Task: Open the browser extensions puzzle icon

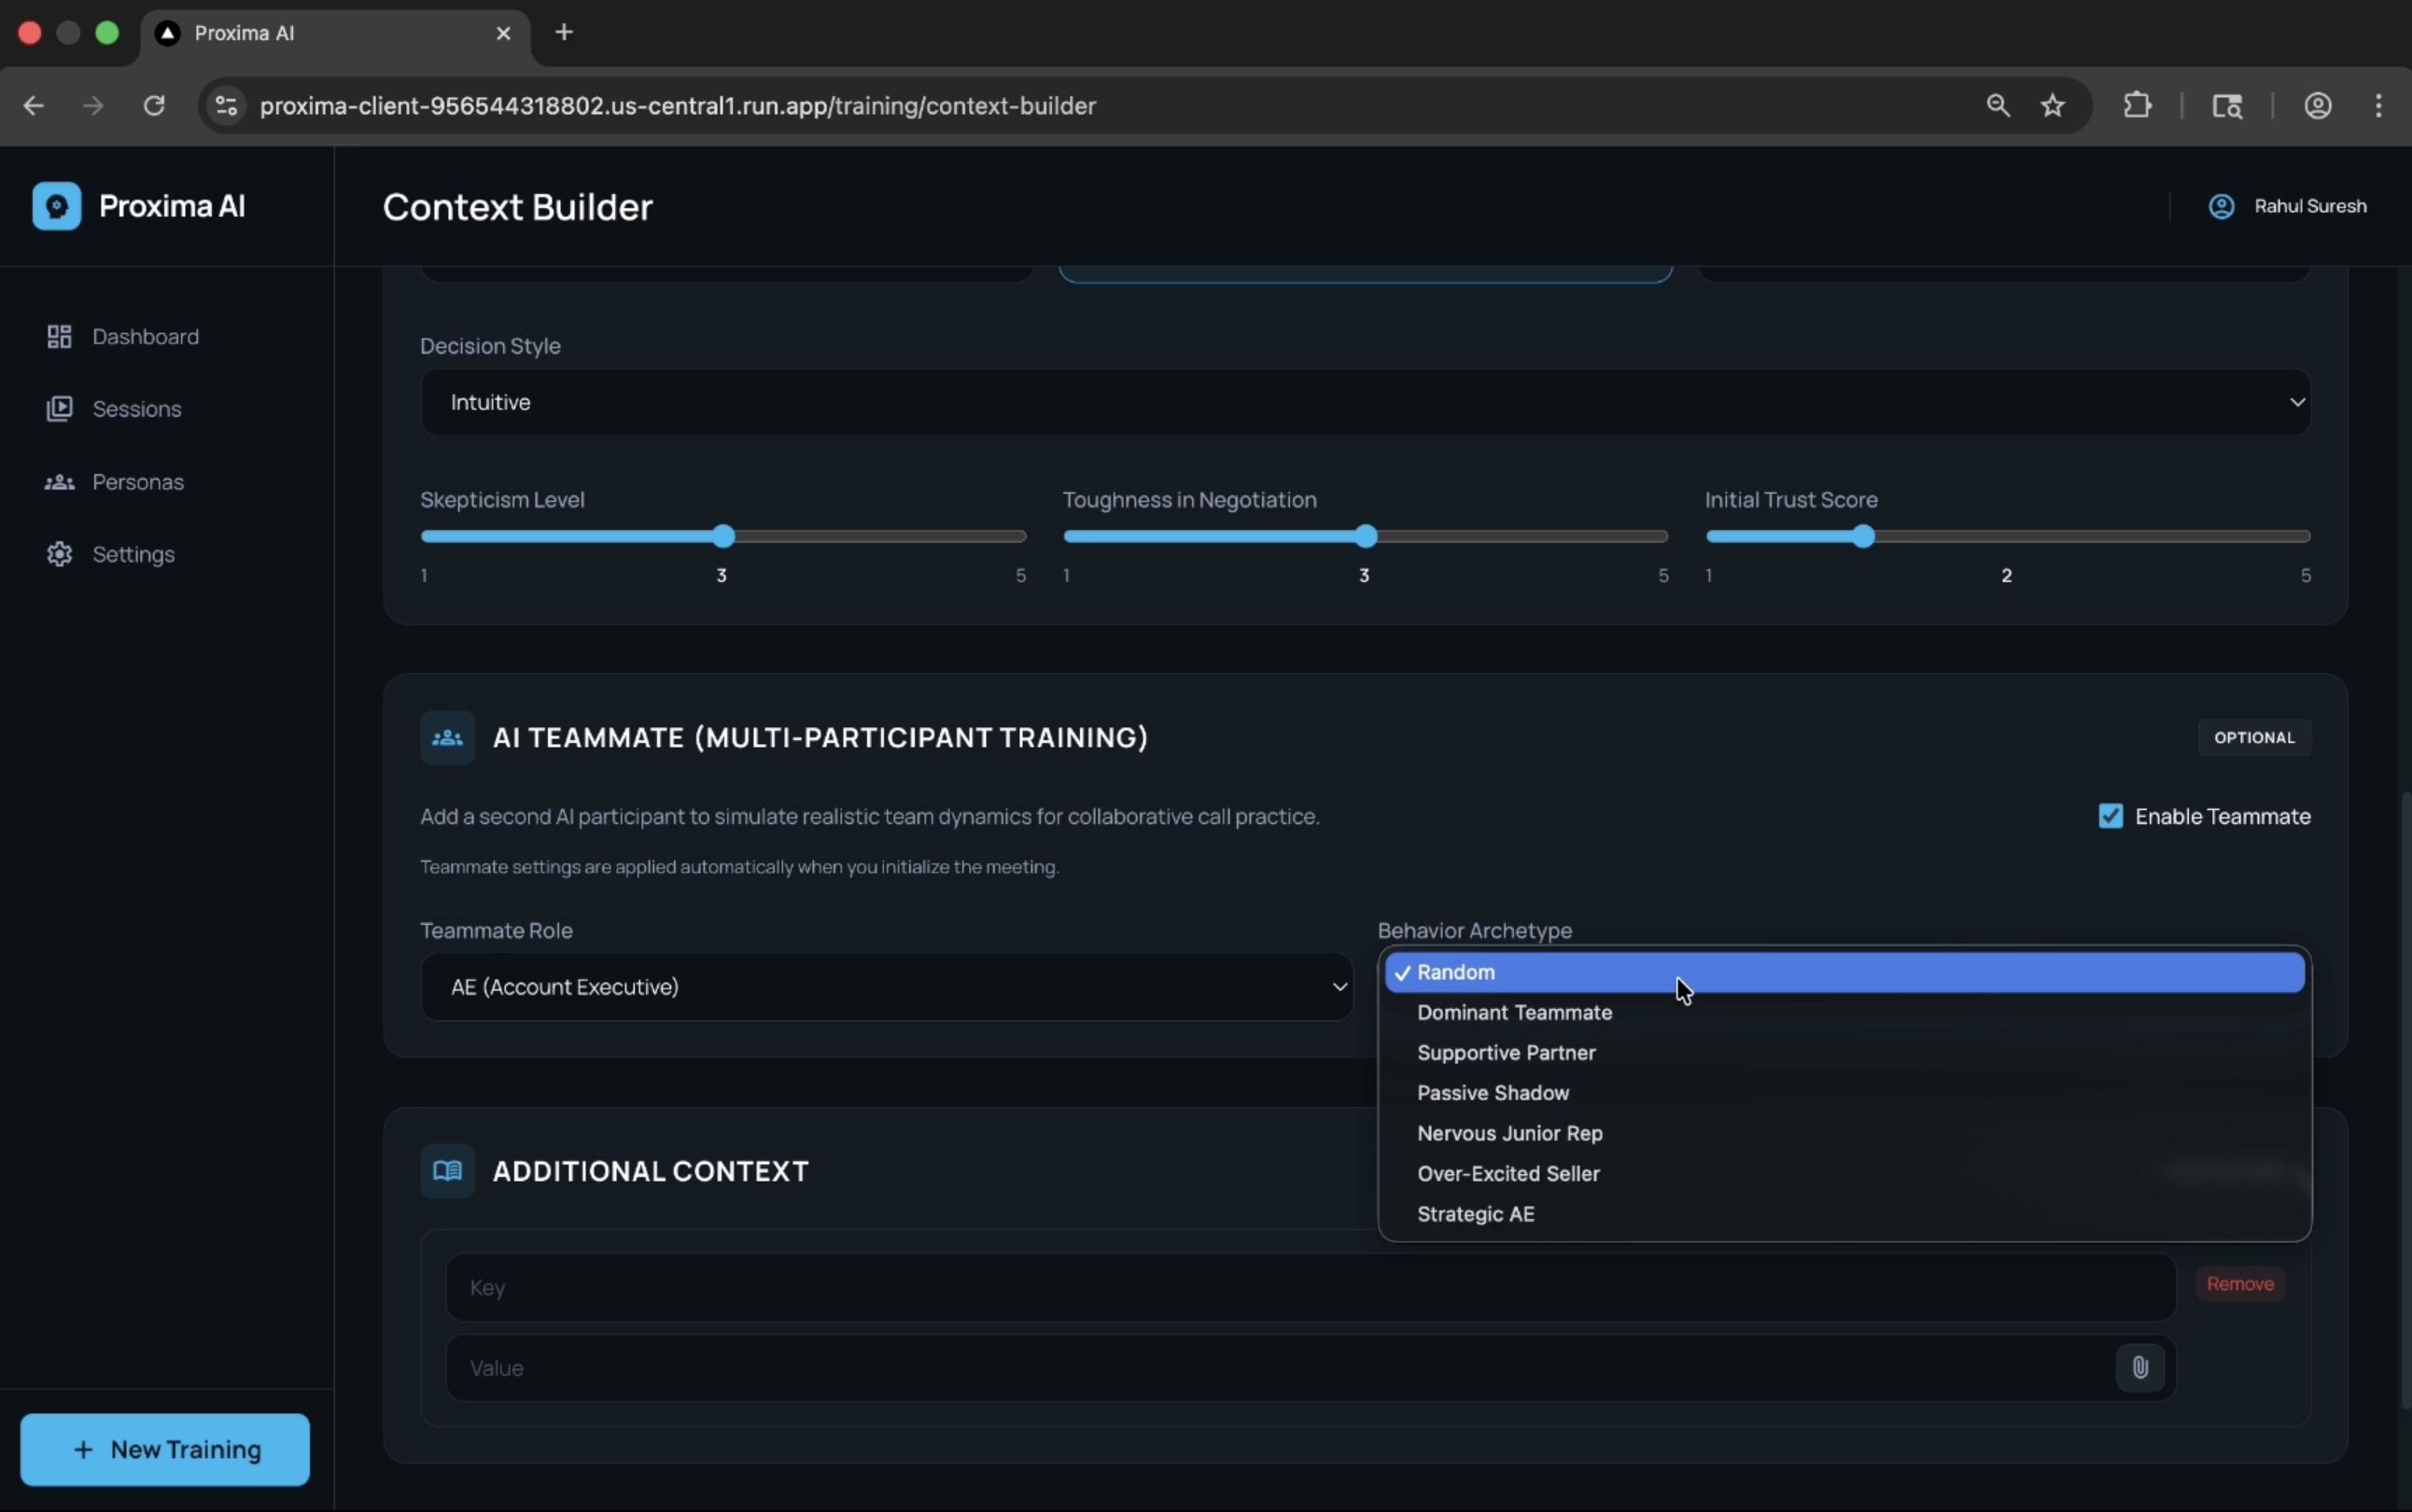Action: point(2137,105)
